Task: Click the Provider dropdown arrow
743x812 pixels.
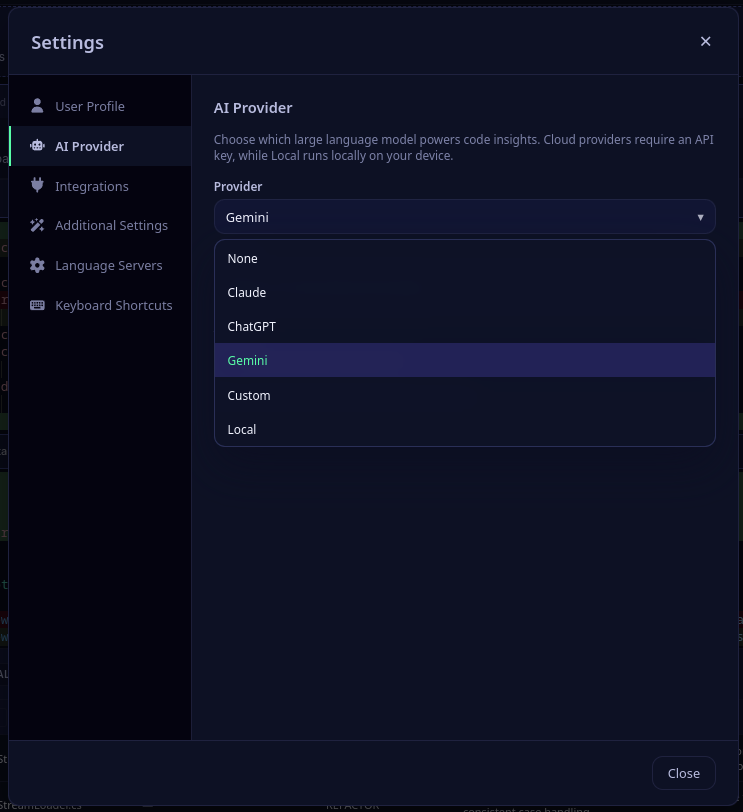Action: pos(700,216)
